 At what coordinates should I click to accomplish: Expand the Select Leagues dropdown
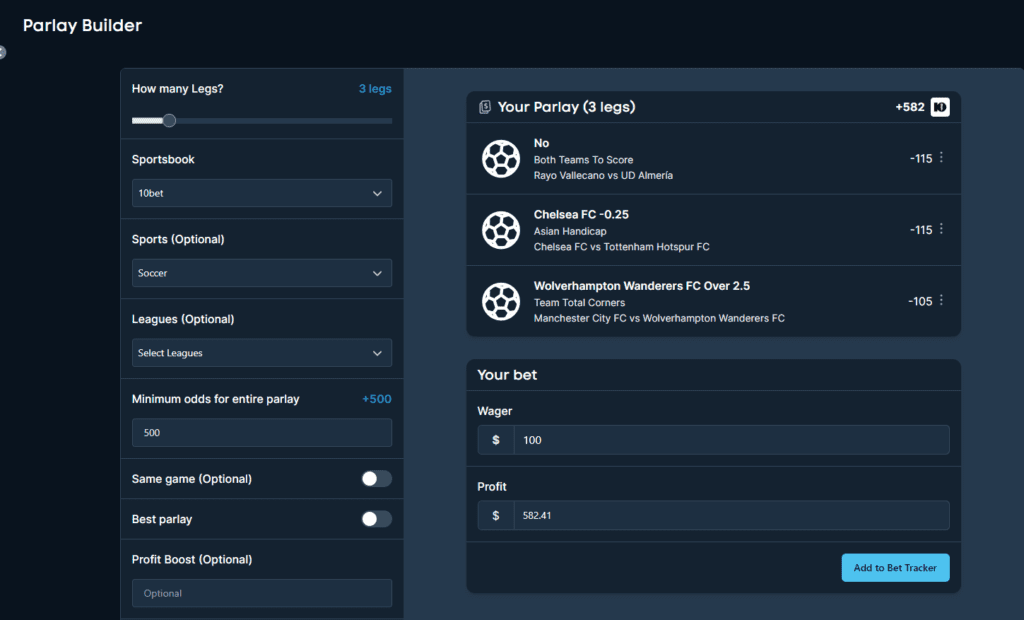[262, 353]
